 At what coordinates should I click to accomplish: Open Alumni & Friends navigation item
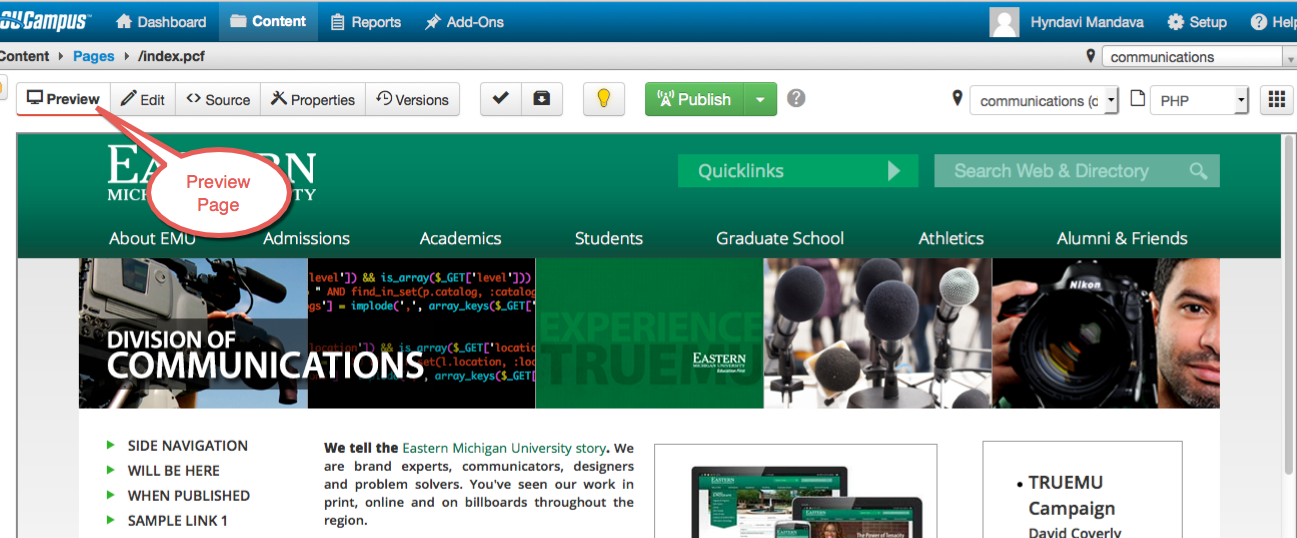[x=1122, y=238]
